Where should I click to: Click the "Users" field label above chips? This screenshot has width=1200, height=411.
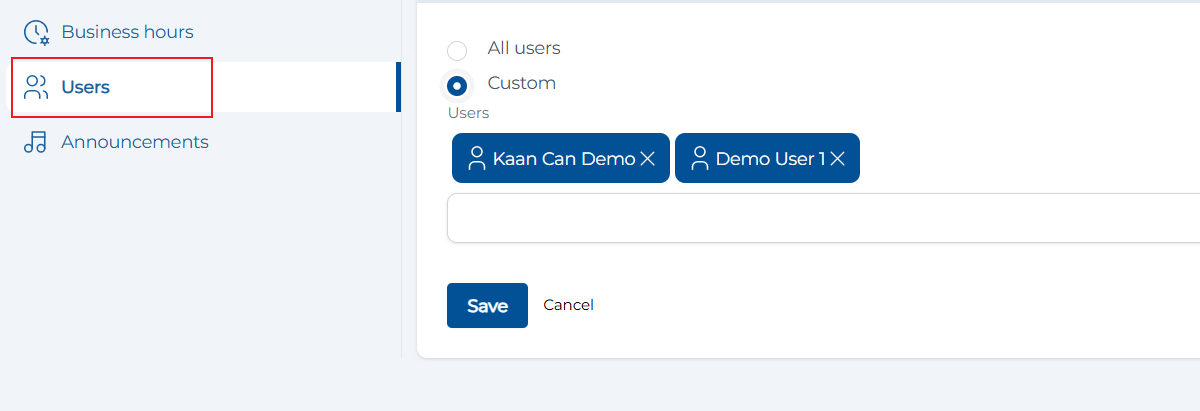[468, 113]
